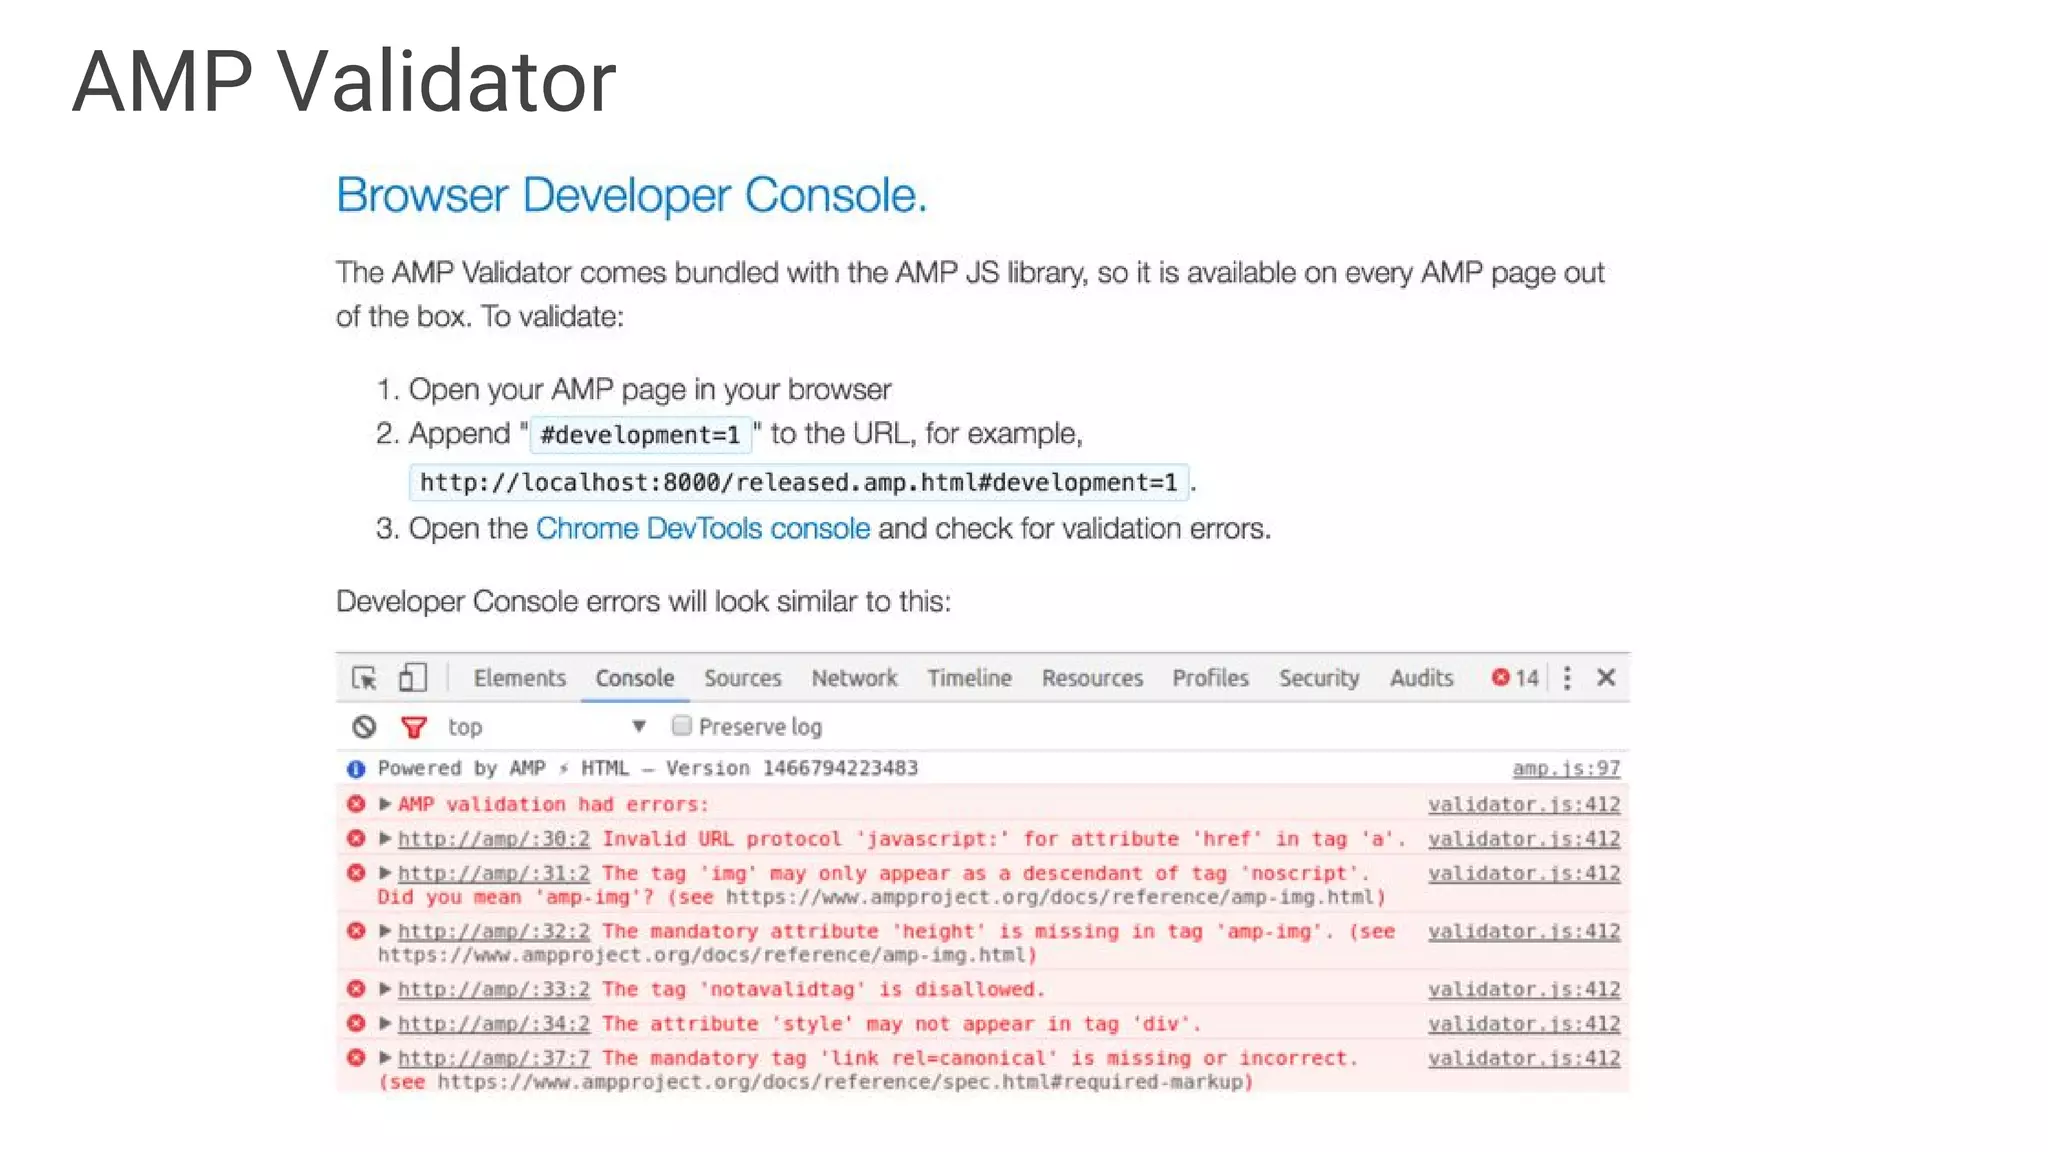Screen dimensions: 2048x1152
Task: Click the Powered by AMP version text
Action: [x=648, y=769]
